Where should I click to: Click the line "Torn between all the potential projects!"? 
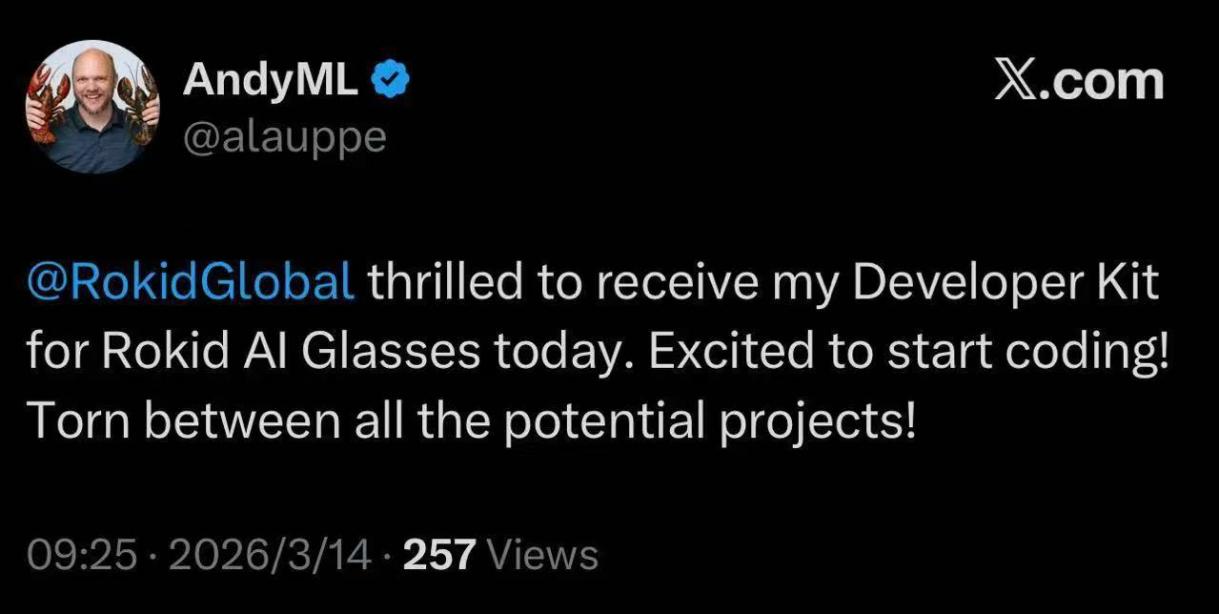[468, 424]
